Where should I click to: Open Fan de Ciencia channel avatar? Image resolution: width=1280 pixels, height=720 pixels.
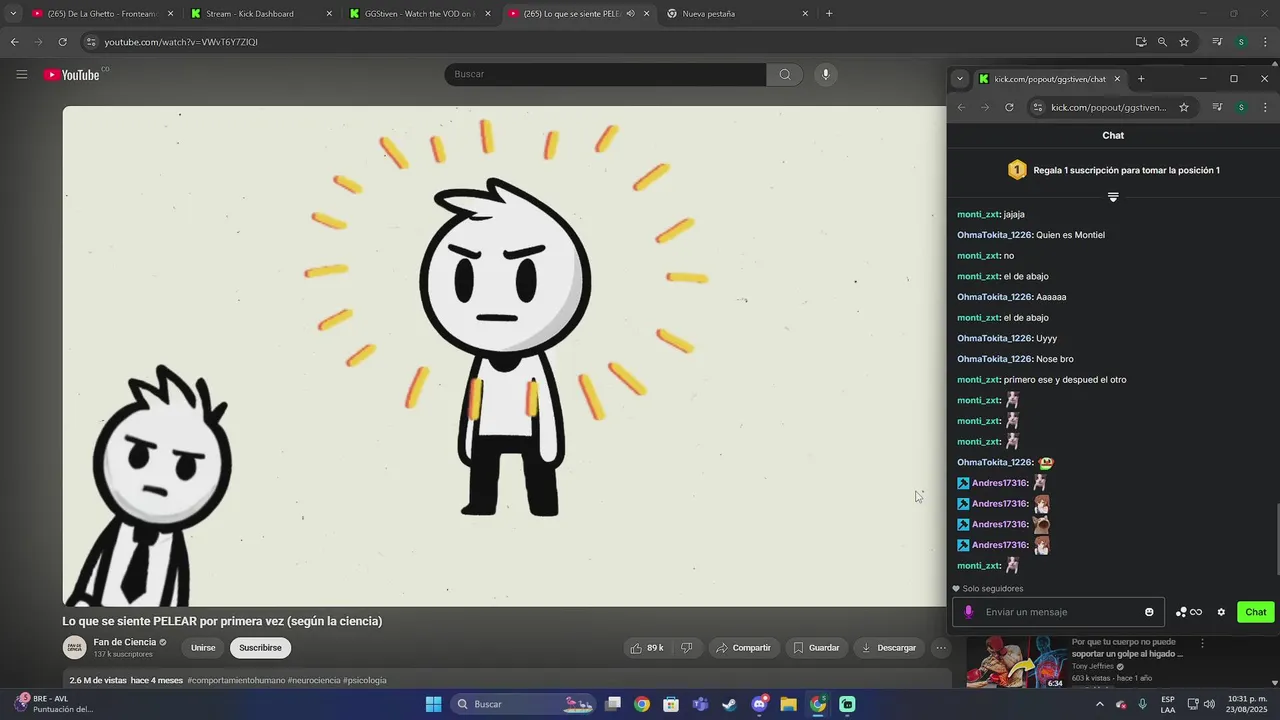click(75, 648)
